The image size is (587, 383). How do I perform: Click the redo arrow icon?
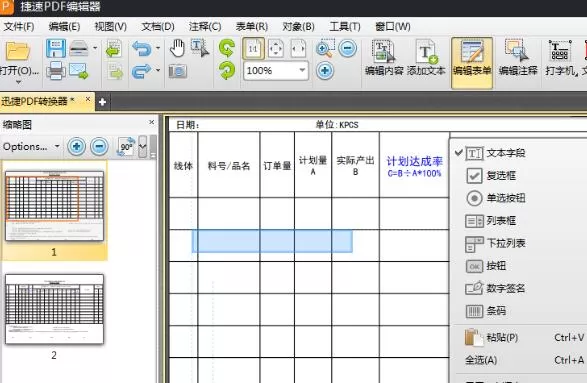coord(142,71)
